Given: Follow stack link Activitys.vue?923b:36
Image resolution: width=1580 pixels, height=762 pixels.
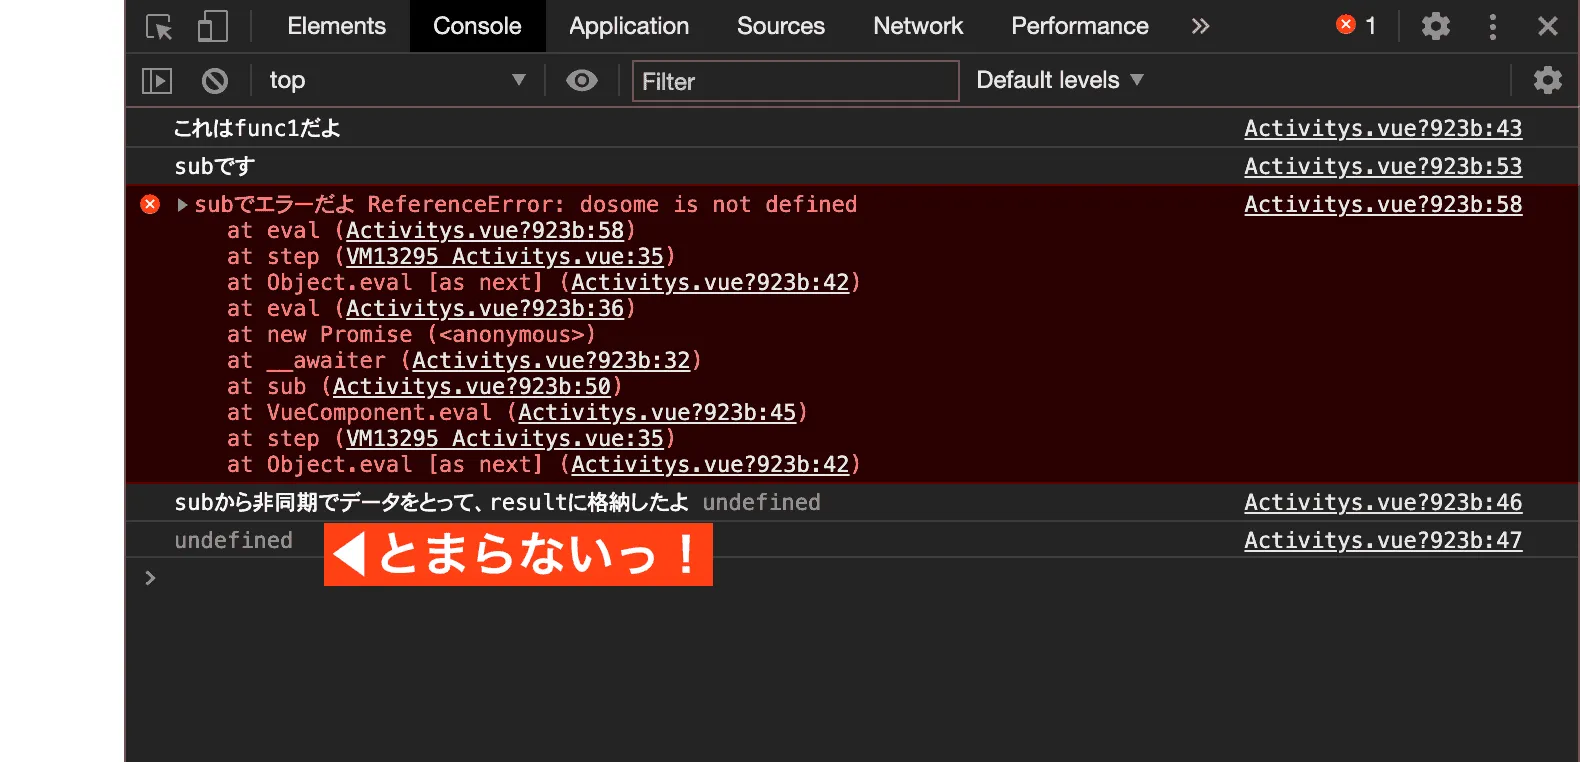Looking at the screenshot, I should [x=485, y=308].
